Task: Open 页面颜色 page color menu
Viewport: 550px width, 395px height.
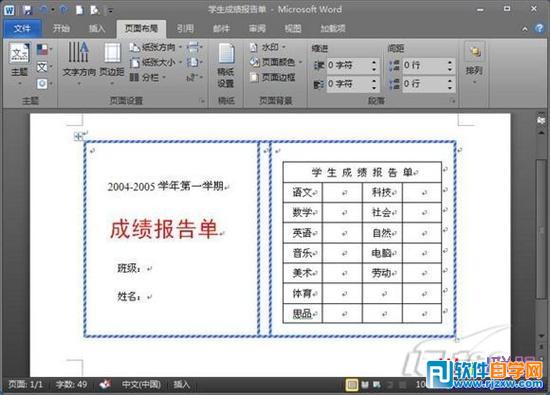Action: click(276, 62)
